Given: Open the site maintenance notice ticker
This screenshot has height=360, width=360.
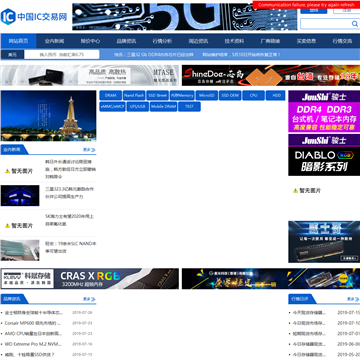Looking at the screenshot, I should pyautogui.click(x=242, y=54).
